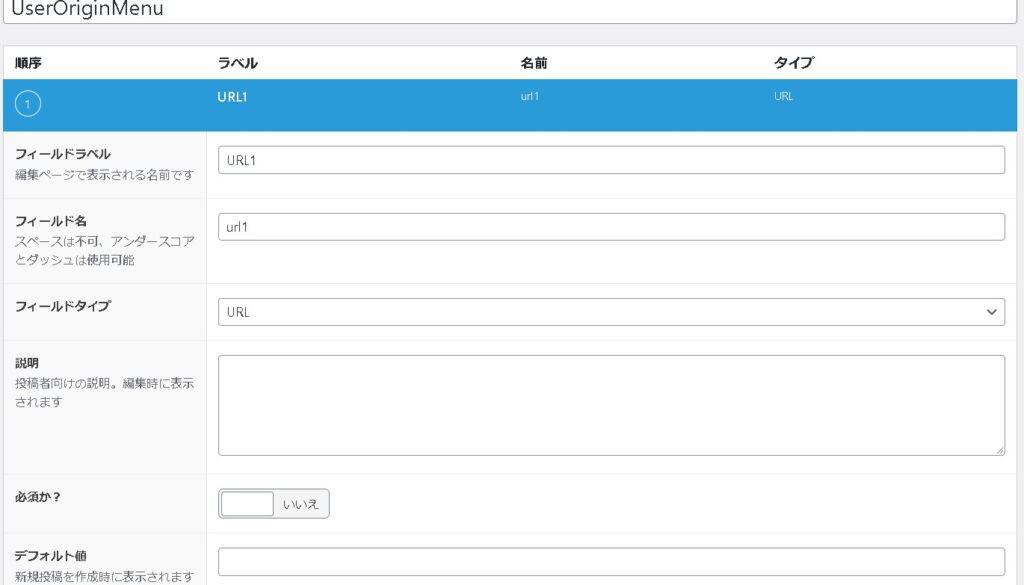Focus the フィールドラベル input containing URL1
The image size is (1024, 585).
610,160
